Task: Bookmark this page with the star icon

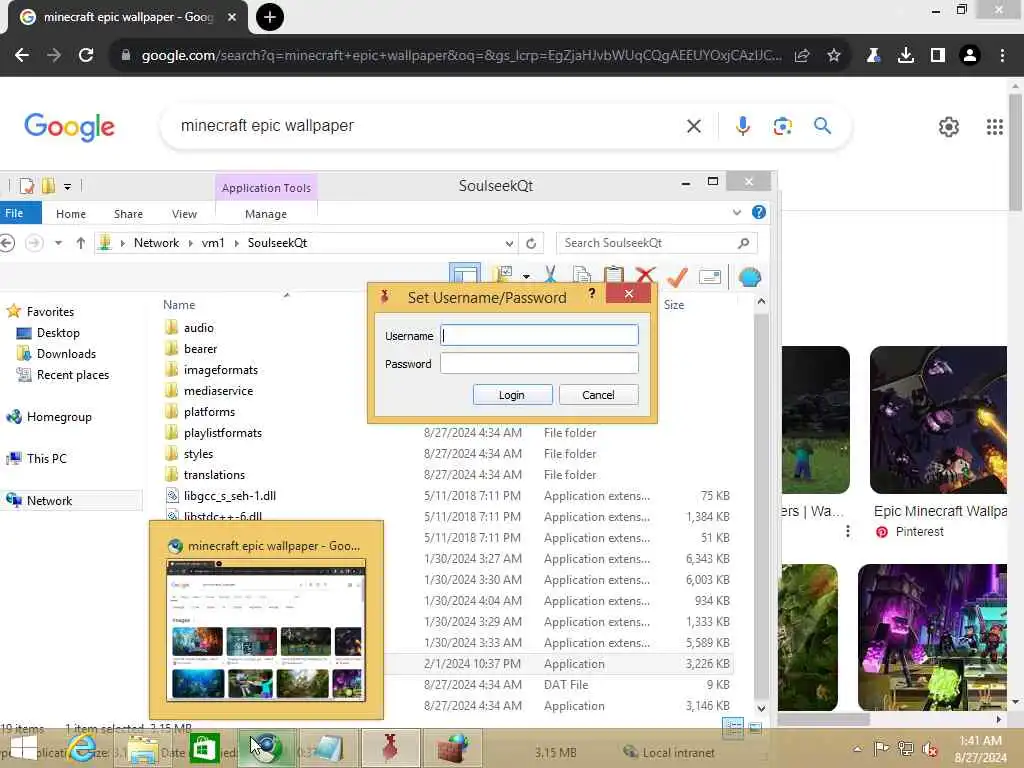Action: tap(834, 56)
